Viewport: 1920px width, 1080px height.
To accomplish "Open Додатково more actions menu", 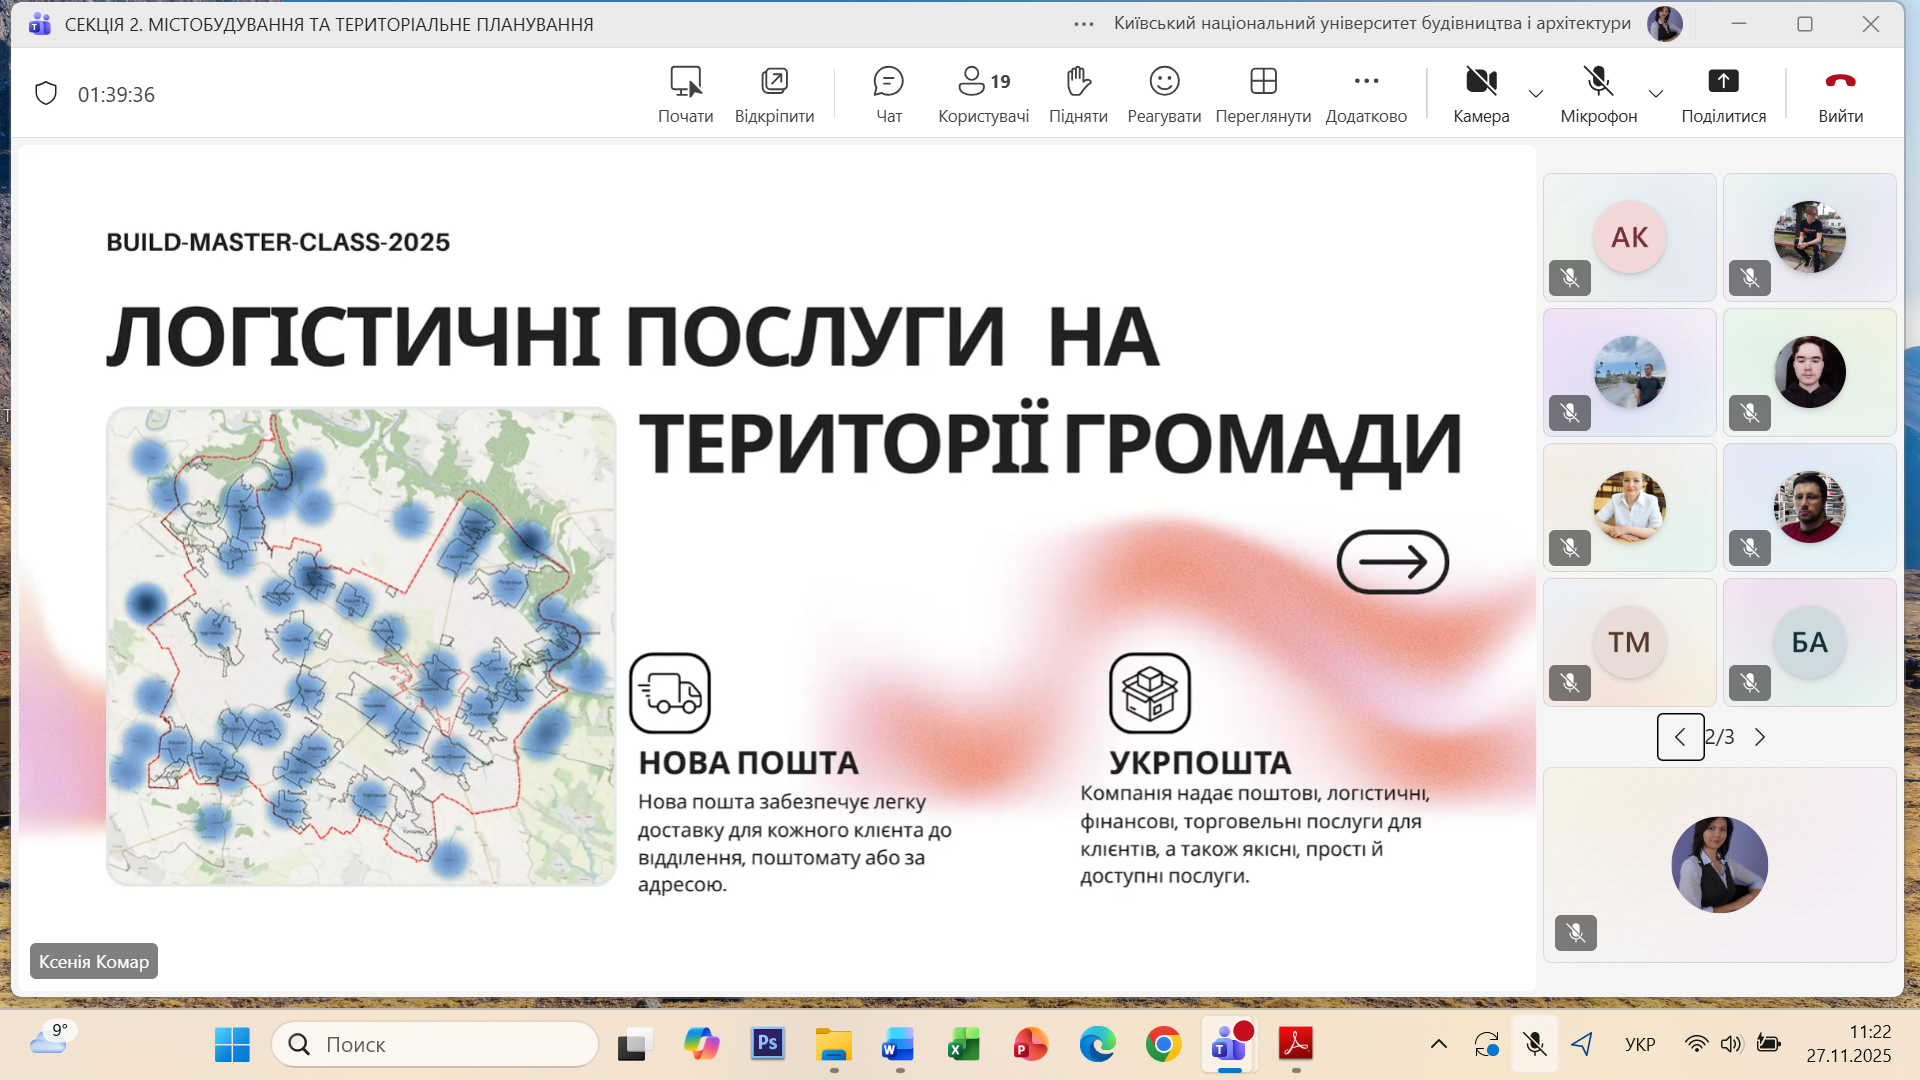I will tap(1366, 94).
